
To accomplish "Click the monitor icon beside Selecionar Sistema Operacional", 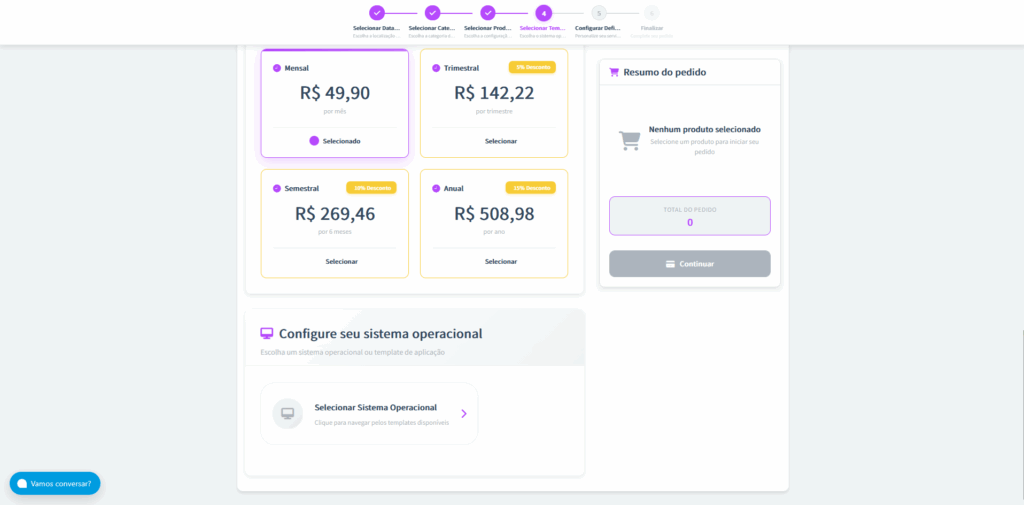I will coord(287,413).
